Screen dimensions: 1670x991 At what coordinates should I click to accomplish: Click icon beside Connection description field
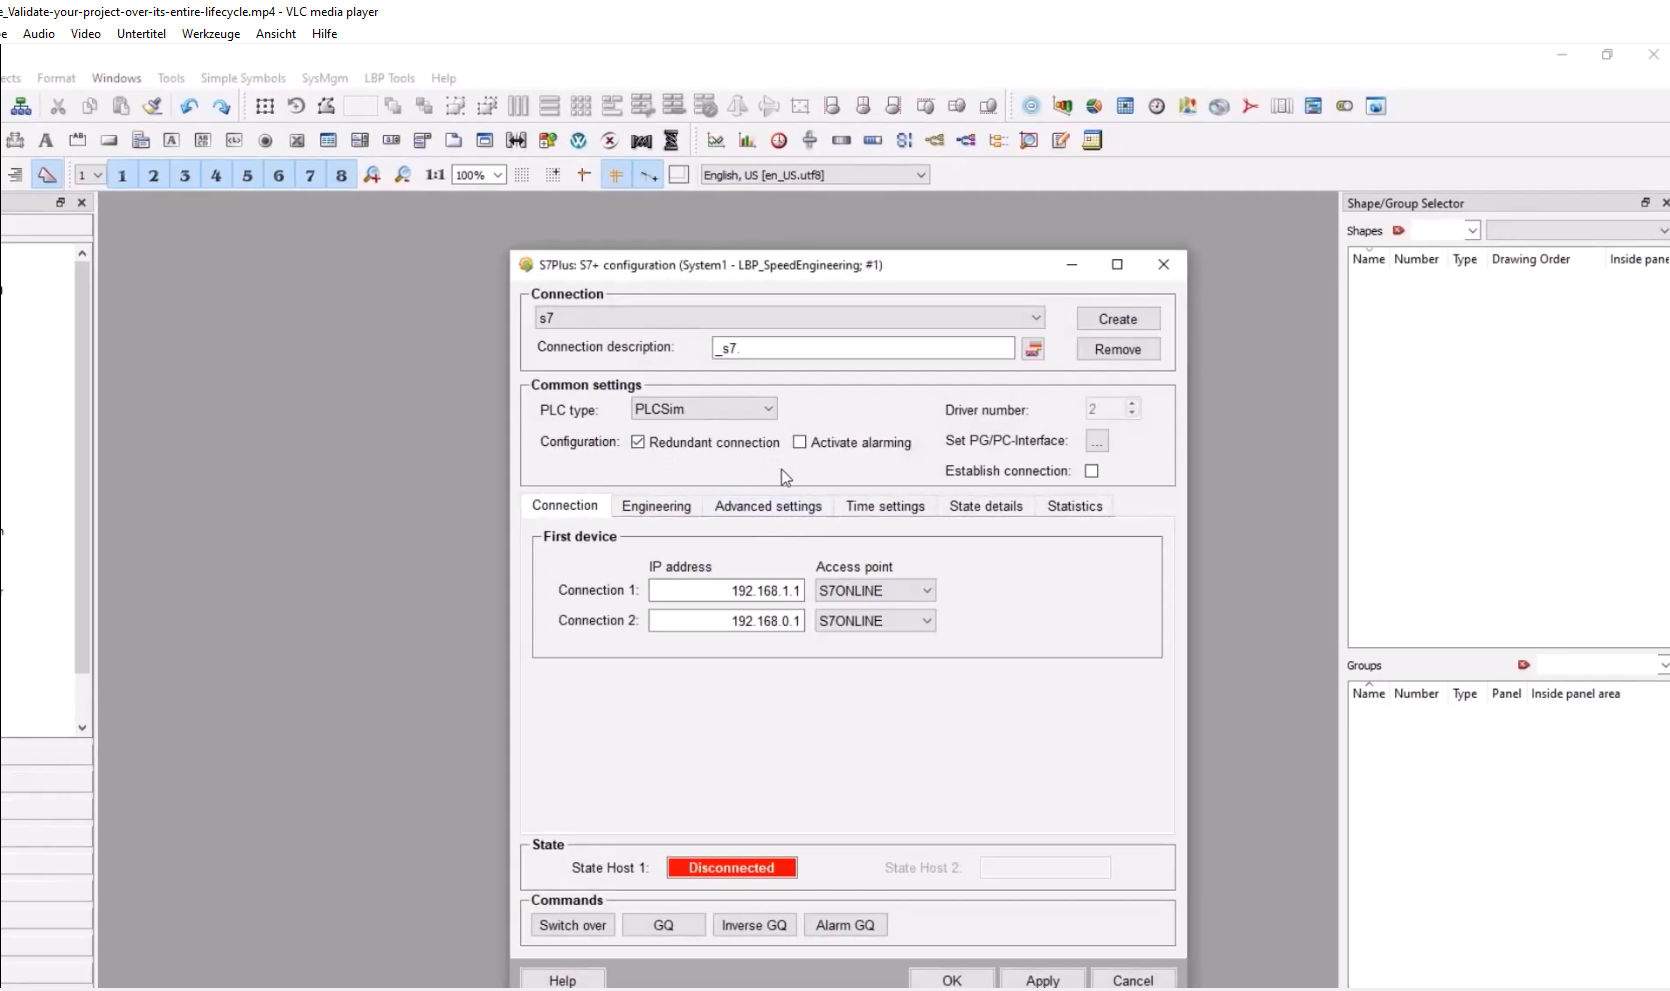[1033, 349]
